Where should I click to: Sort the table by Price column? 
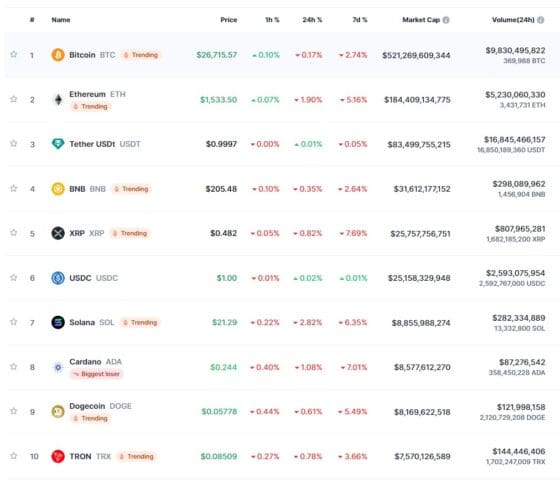coord(229,20)
